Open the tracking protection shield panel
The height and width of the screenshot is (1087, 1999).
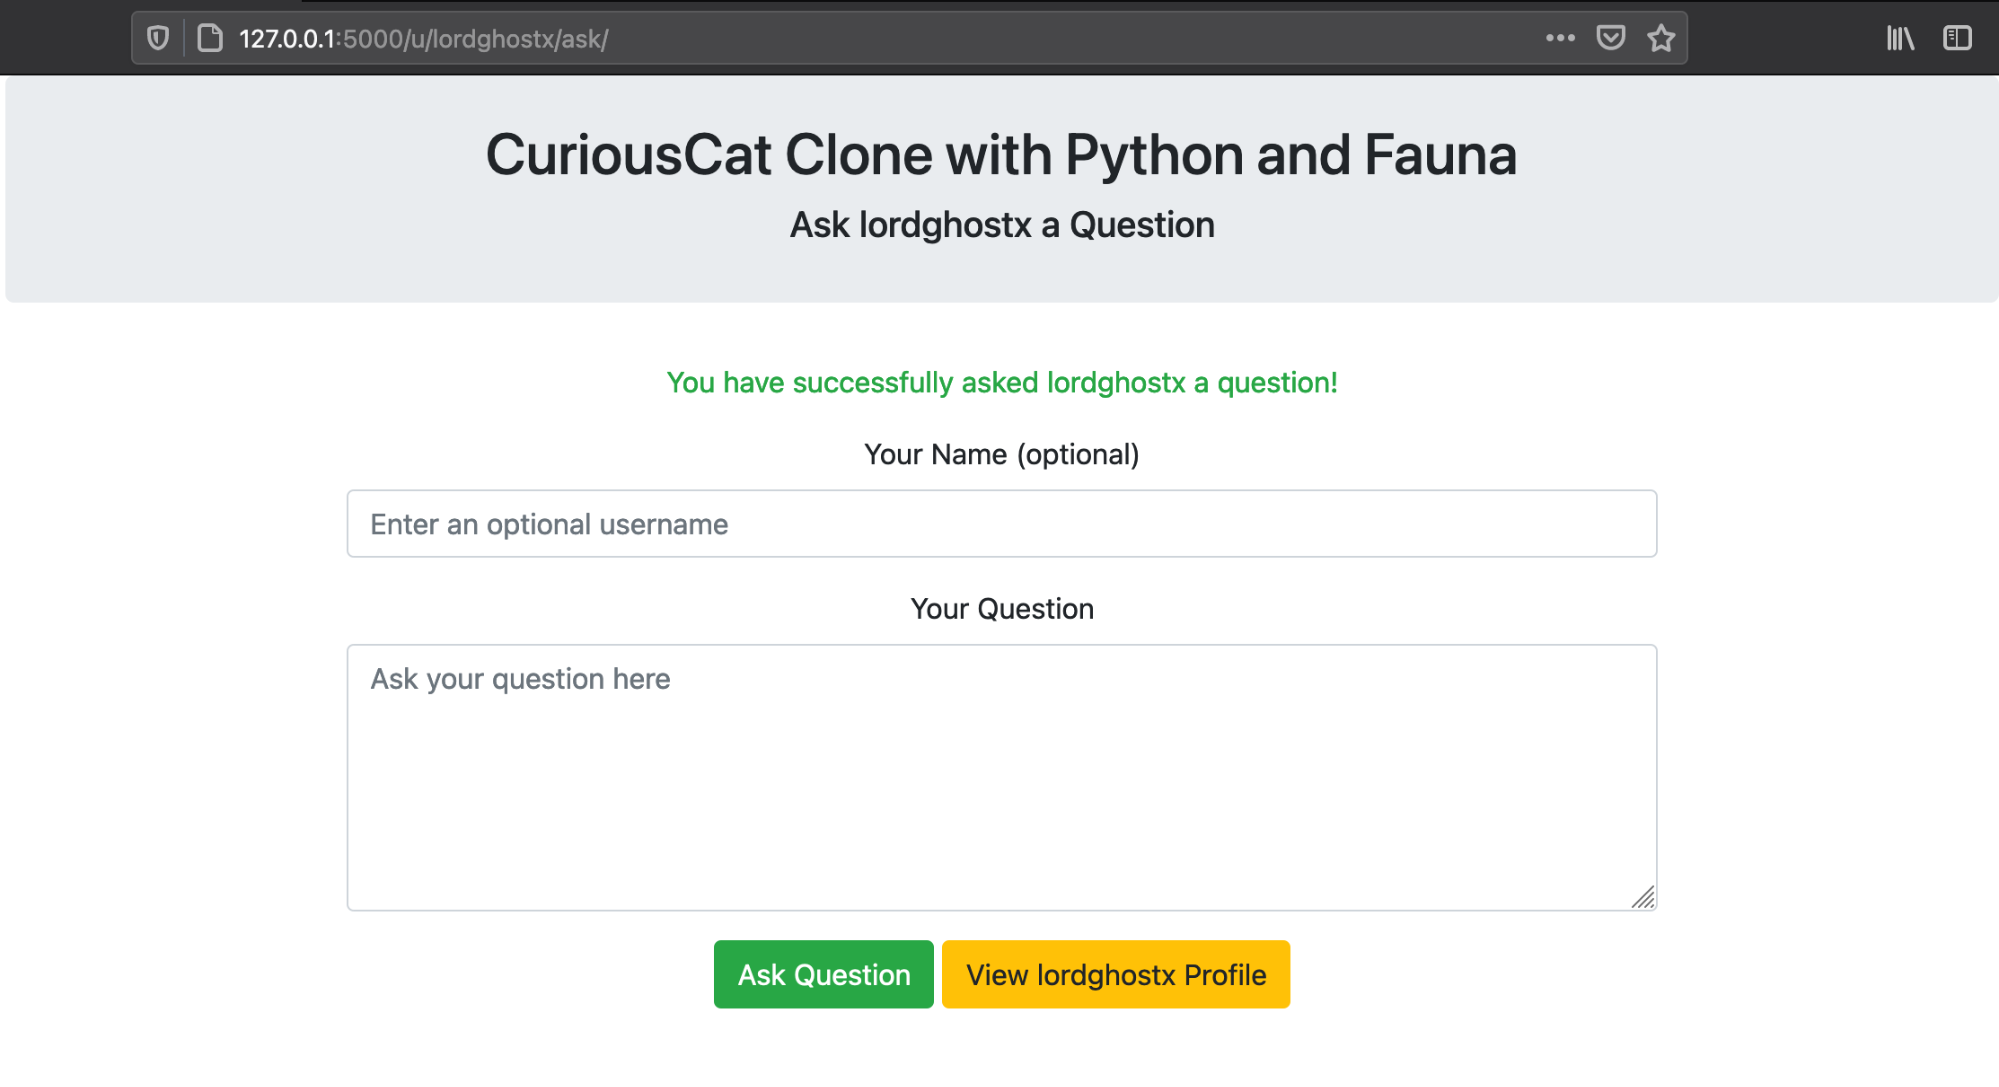158,38
